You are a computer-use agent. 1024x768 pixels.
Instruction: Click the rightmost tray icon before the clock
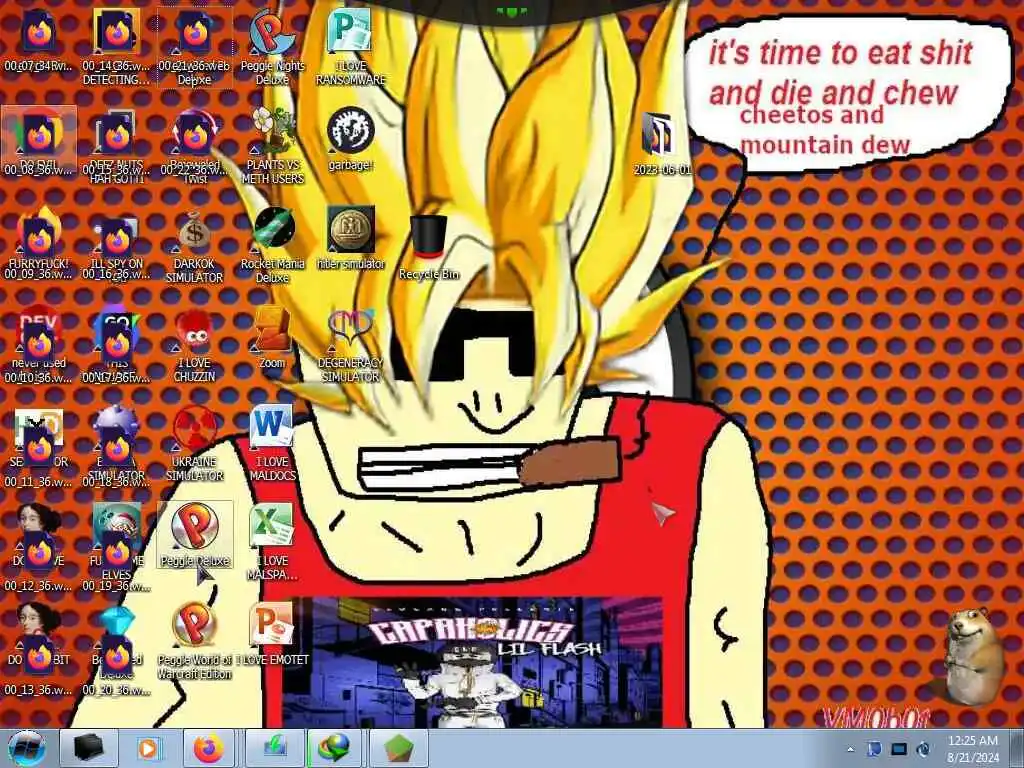(x=923, y=749)
